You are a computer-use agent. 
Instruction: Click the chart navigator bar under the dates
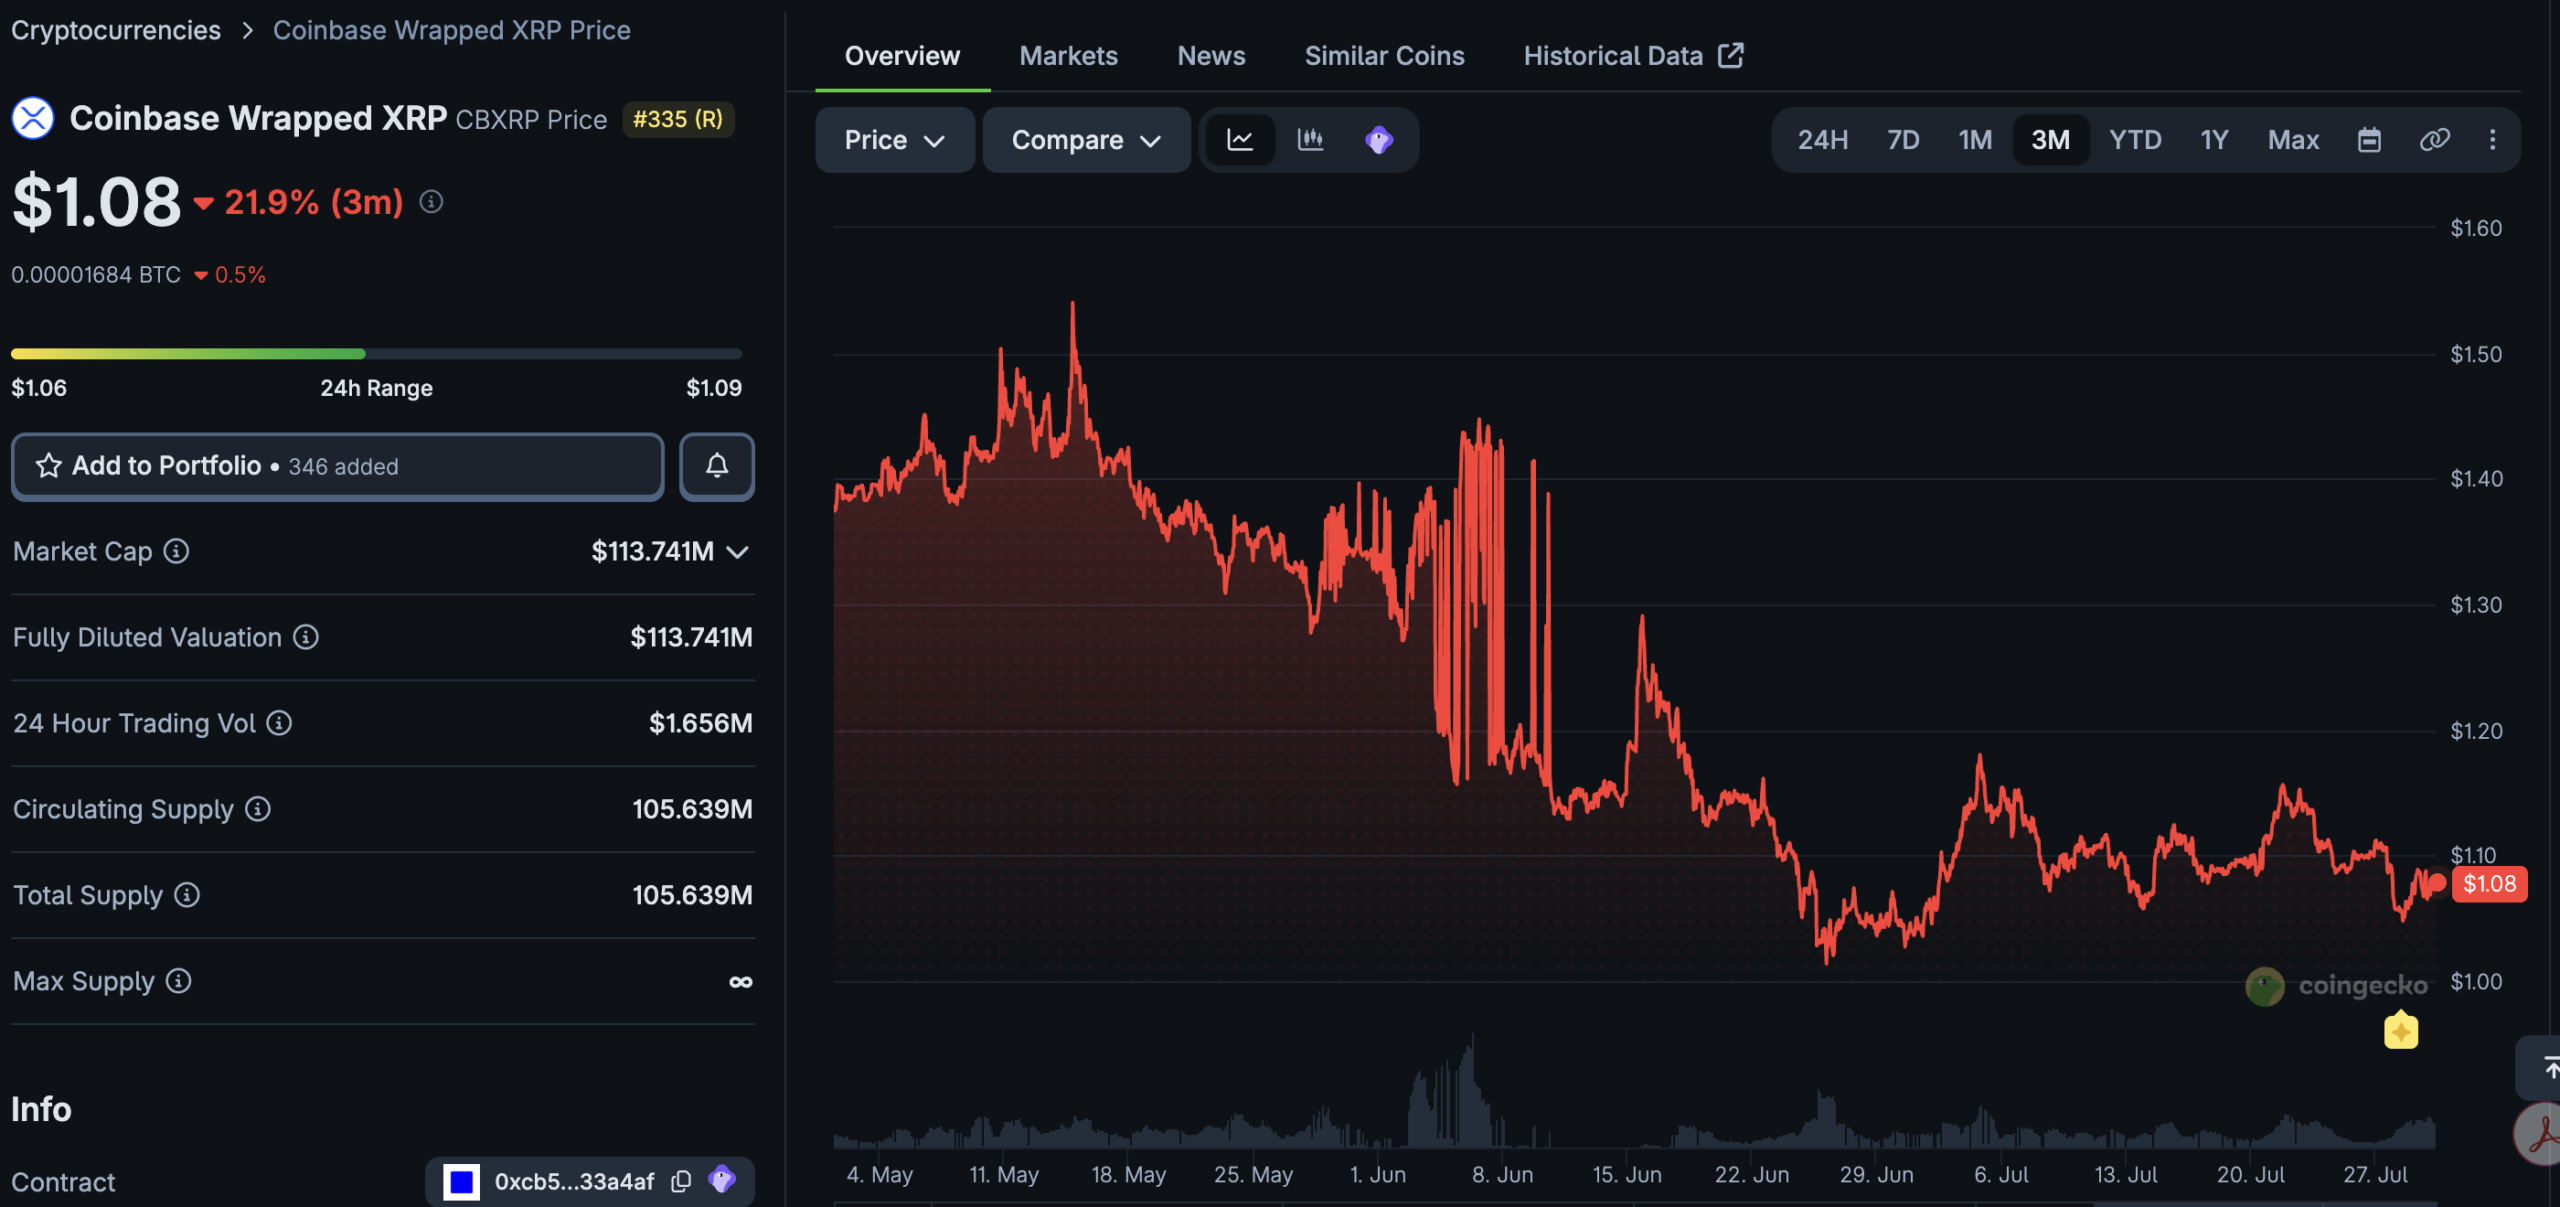1635,1203
